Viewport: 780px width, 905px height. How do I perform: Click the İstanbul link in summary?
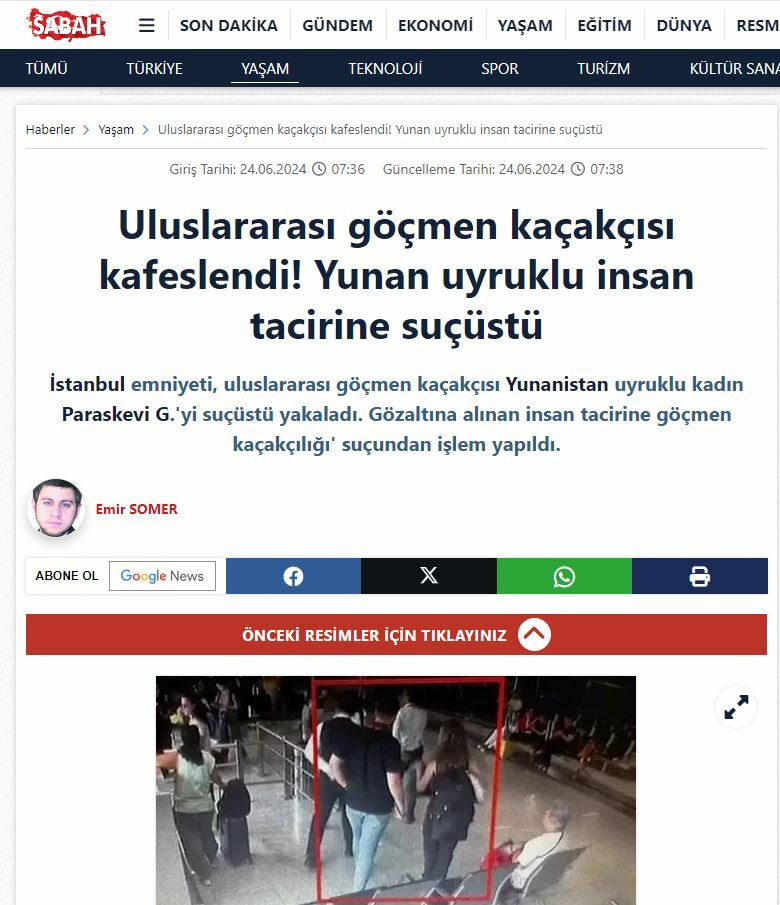point(87,384)
